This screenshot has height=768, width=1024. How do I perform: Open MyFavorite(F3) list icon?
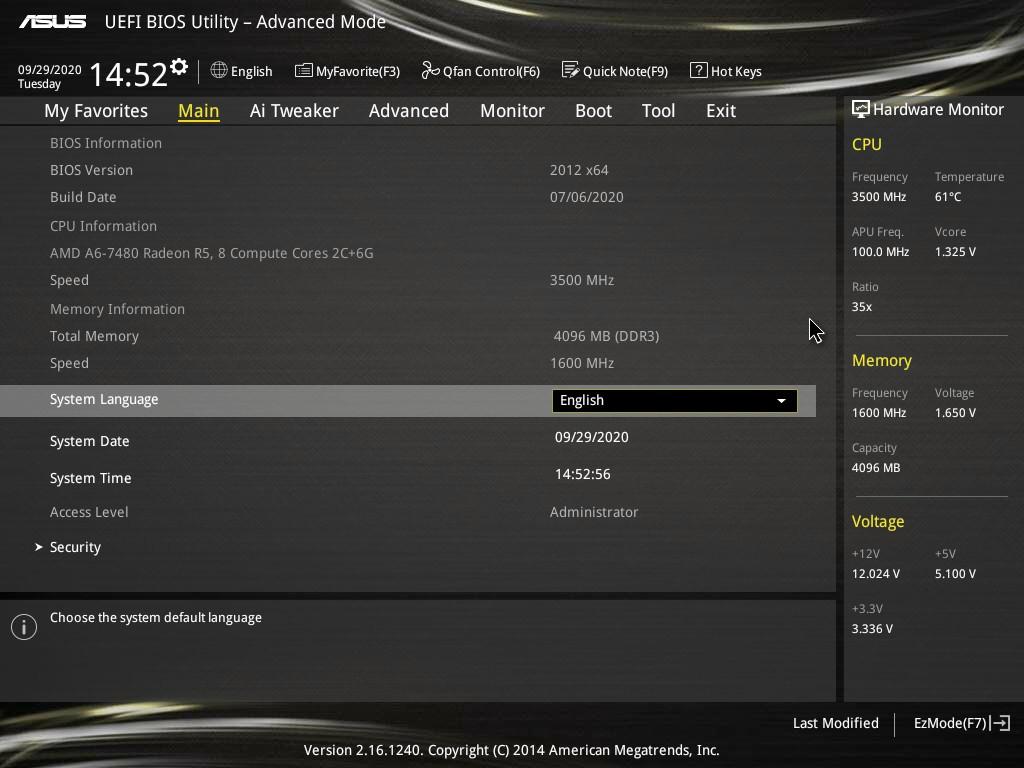coord(304,71)
